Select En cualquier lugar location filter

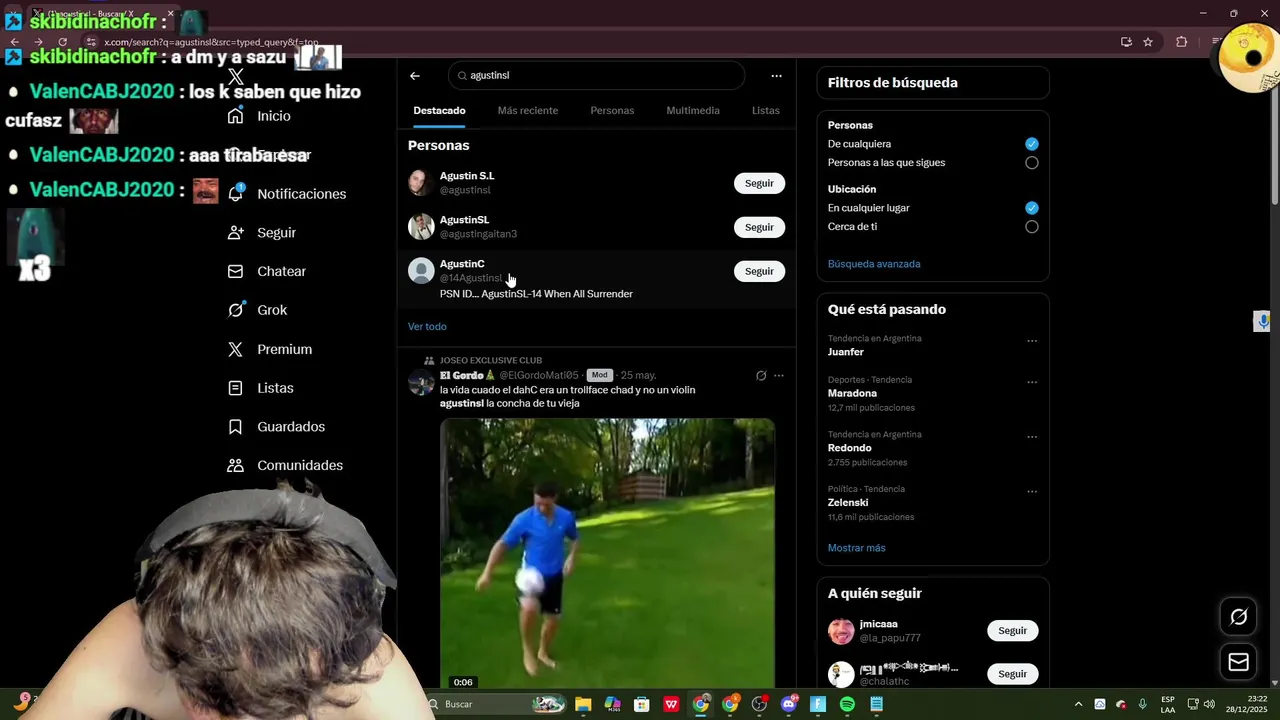(x=1031, y=208)
